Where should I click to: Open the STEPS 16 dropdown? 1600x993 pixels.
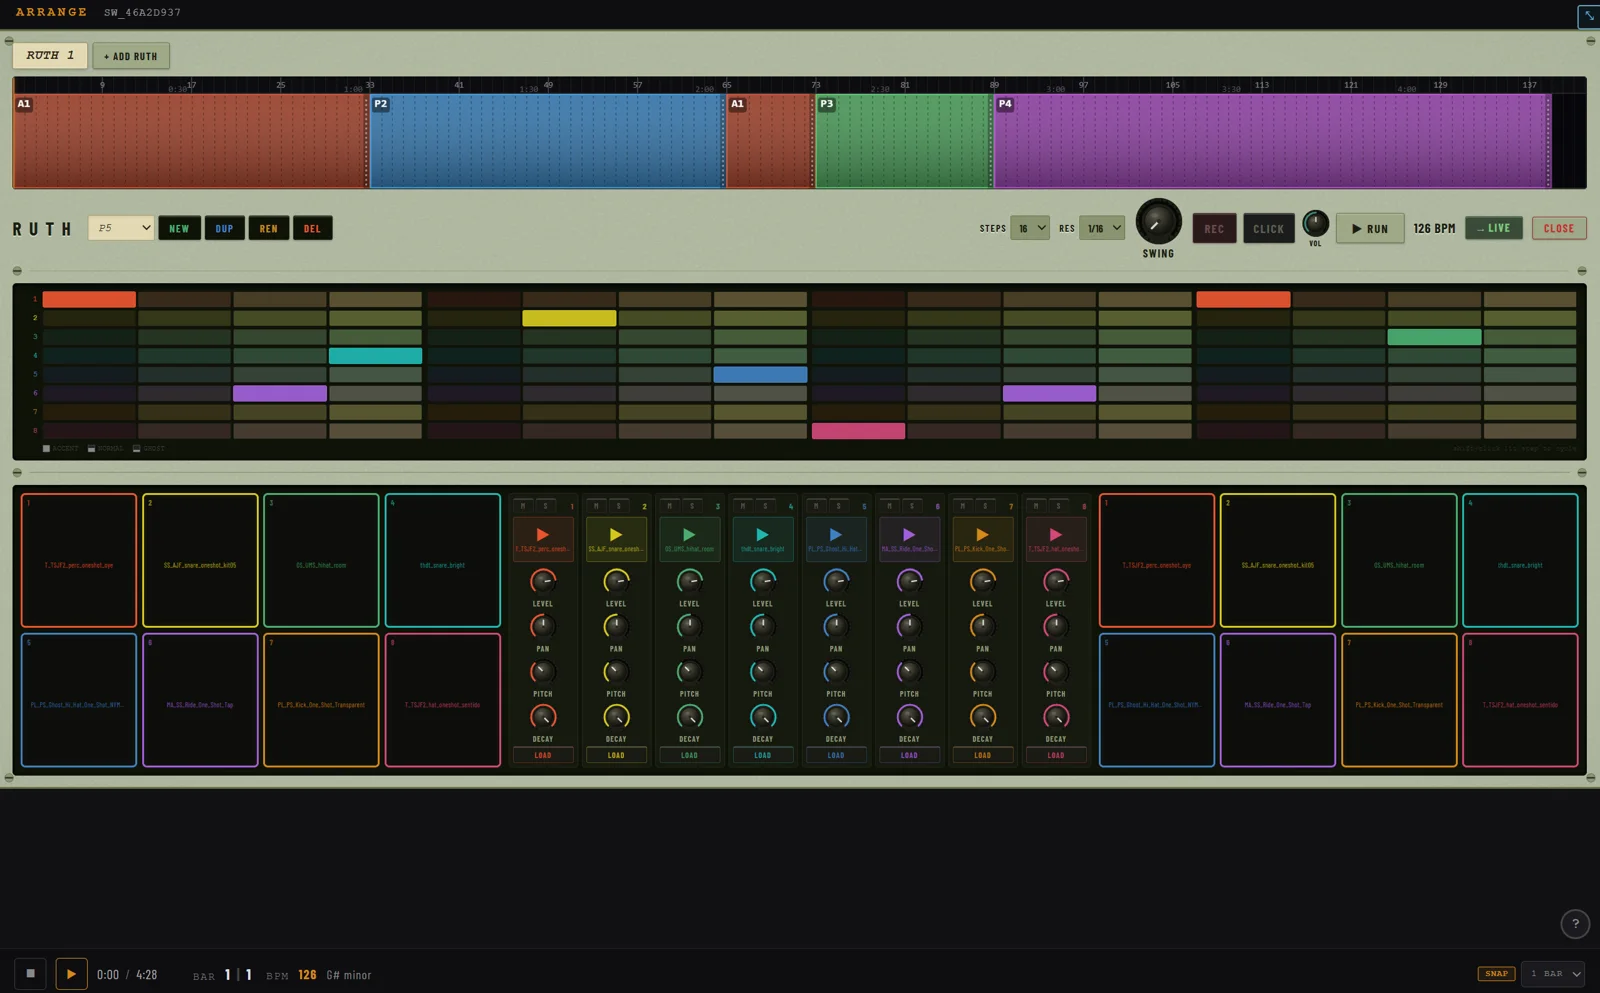(1030, 228)
